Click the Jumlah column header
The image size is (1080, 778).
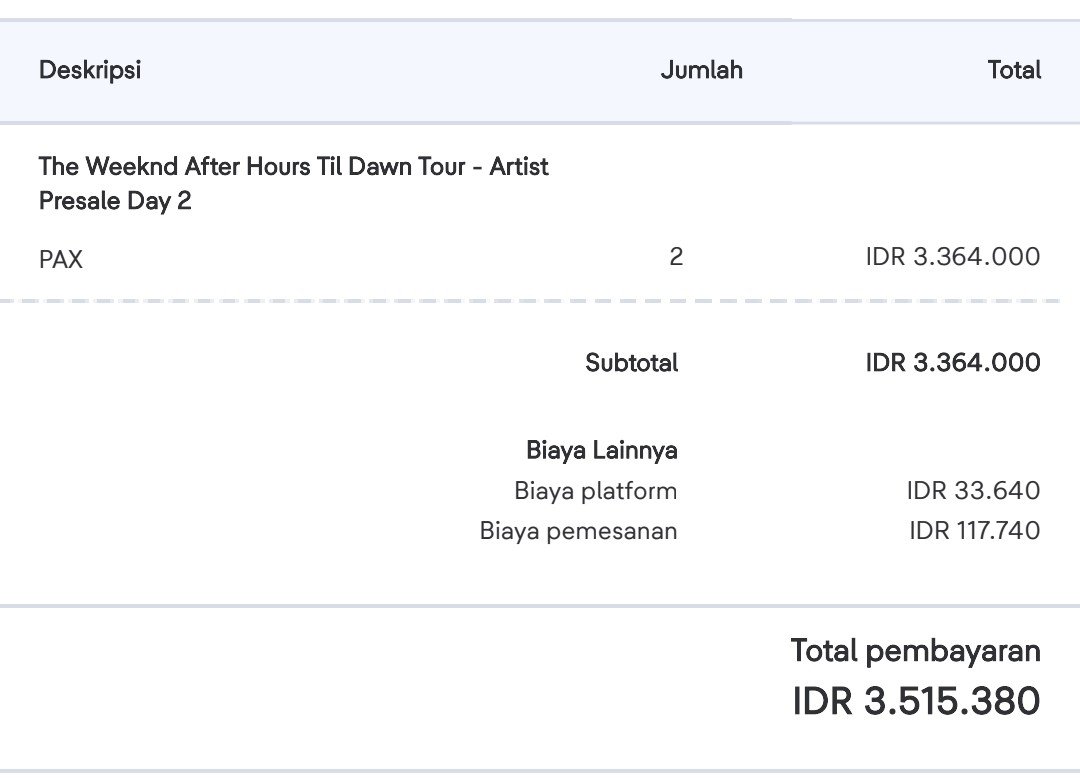coord(701,70)
